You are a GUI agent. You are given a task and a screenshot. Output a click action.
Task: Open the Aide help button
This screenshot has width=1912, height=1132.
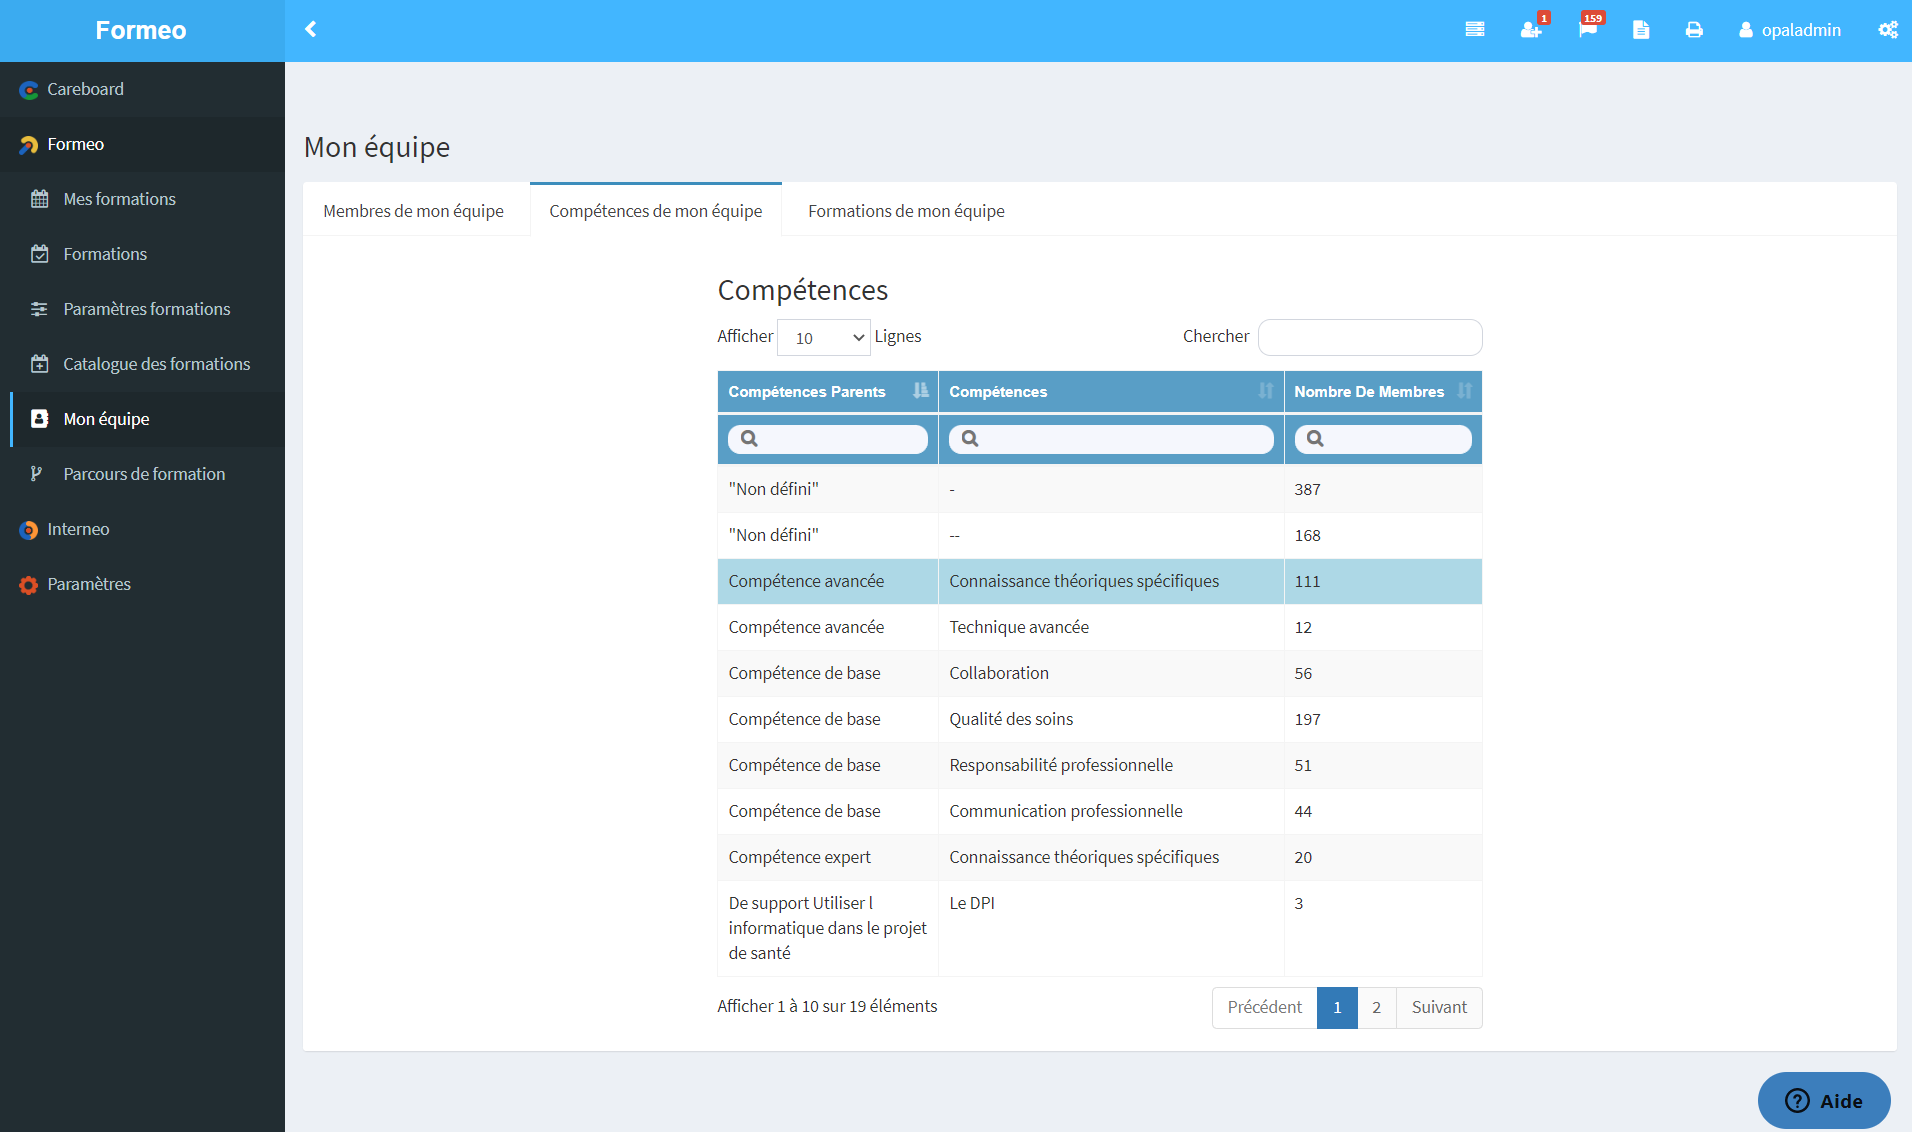[1824, 1100]
